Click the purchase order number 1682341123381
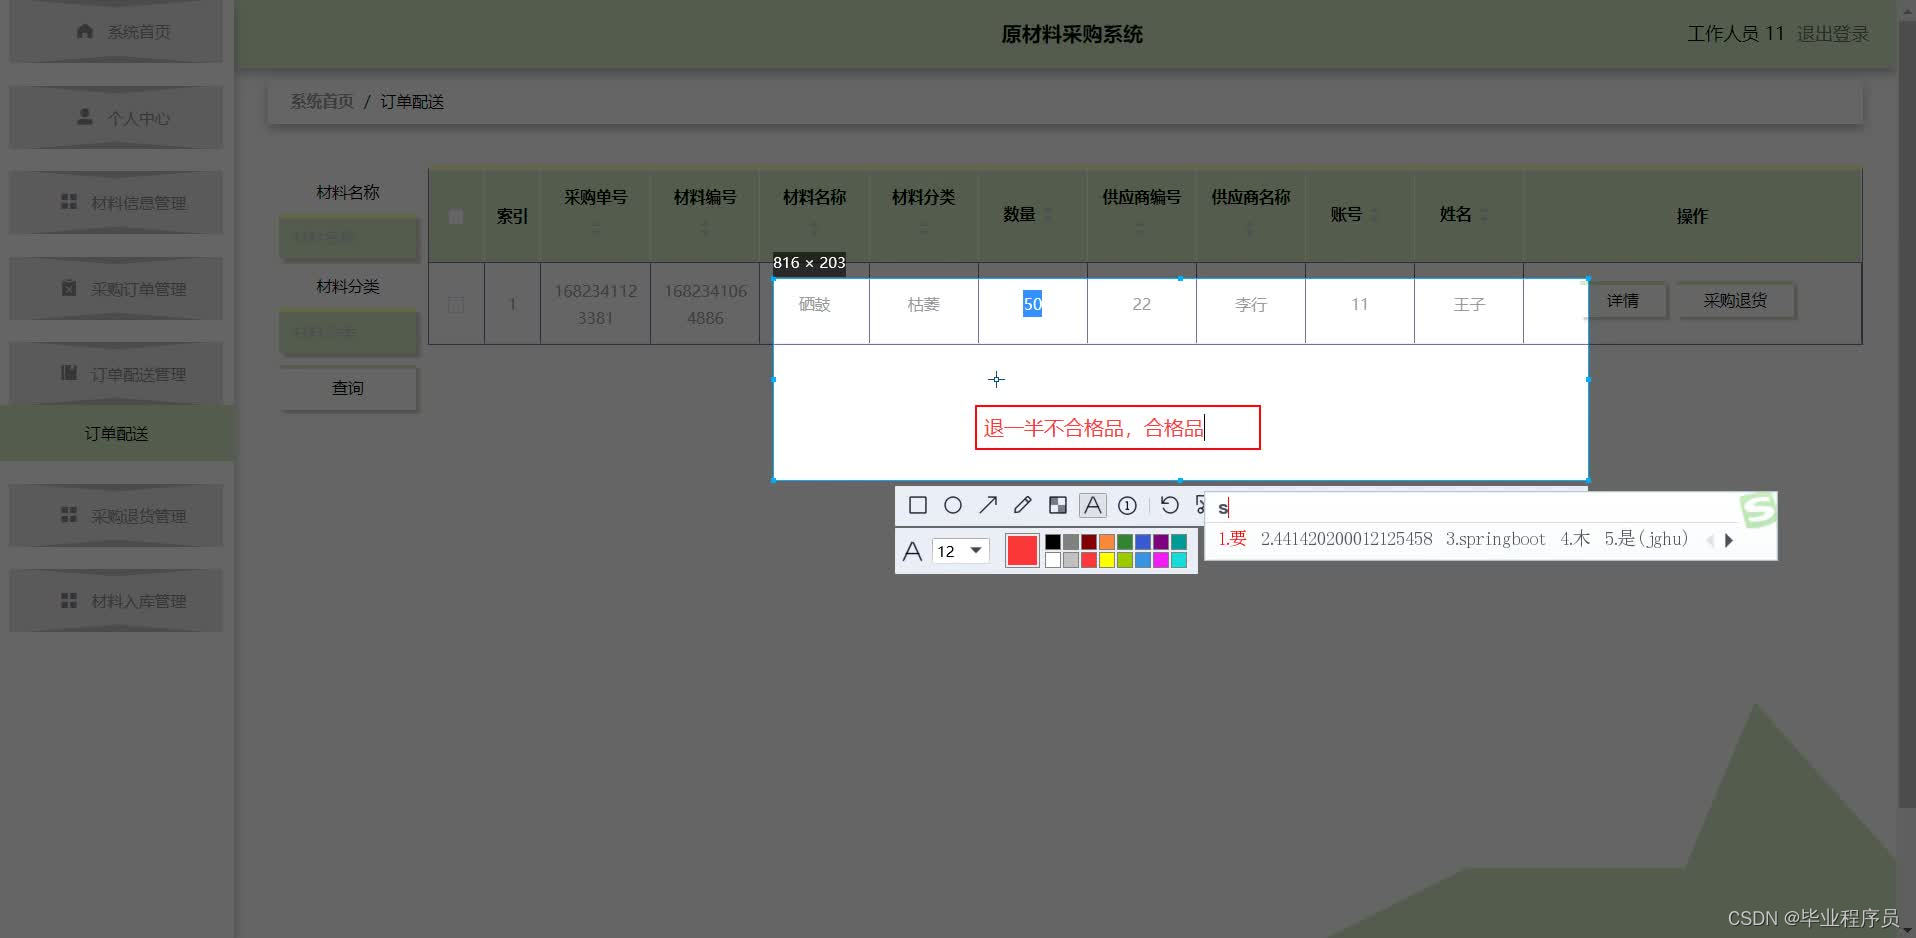 coord(595,304)
